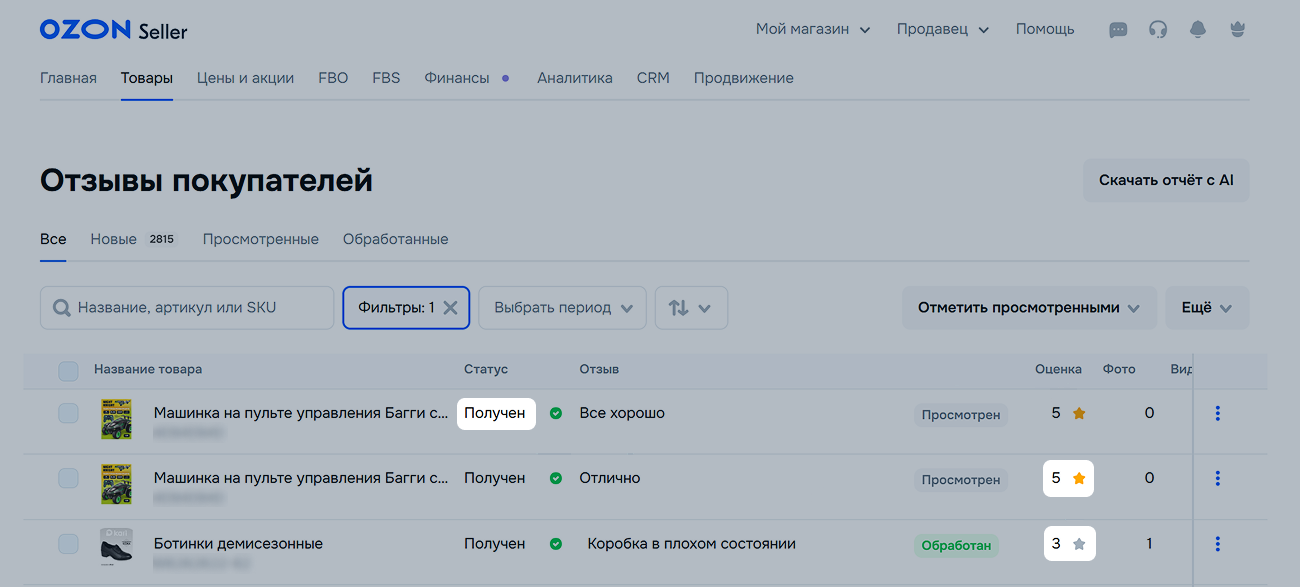This screenshot has width=1300, height=587.
Task: Click the crown premium icon
Action: [x=1237, y=30]
